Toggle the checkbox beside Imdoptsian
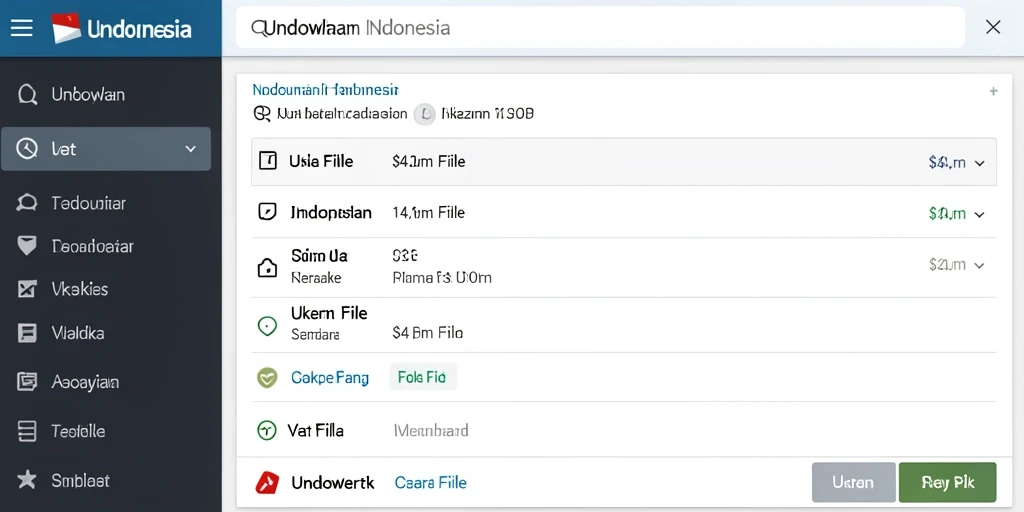 click(x=267, y=212)
